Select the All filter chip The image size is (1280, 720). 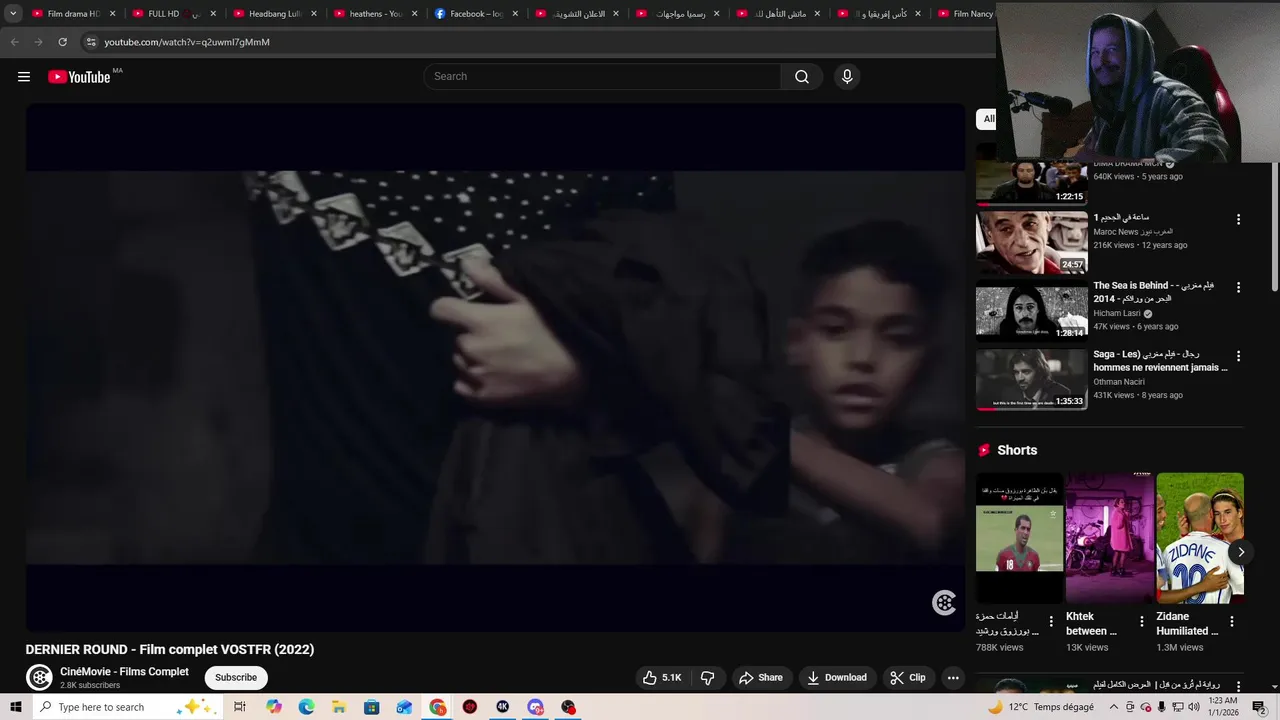pos(988,119)
